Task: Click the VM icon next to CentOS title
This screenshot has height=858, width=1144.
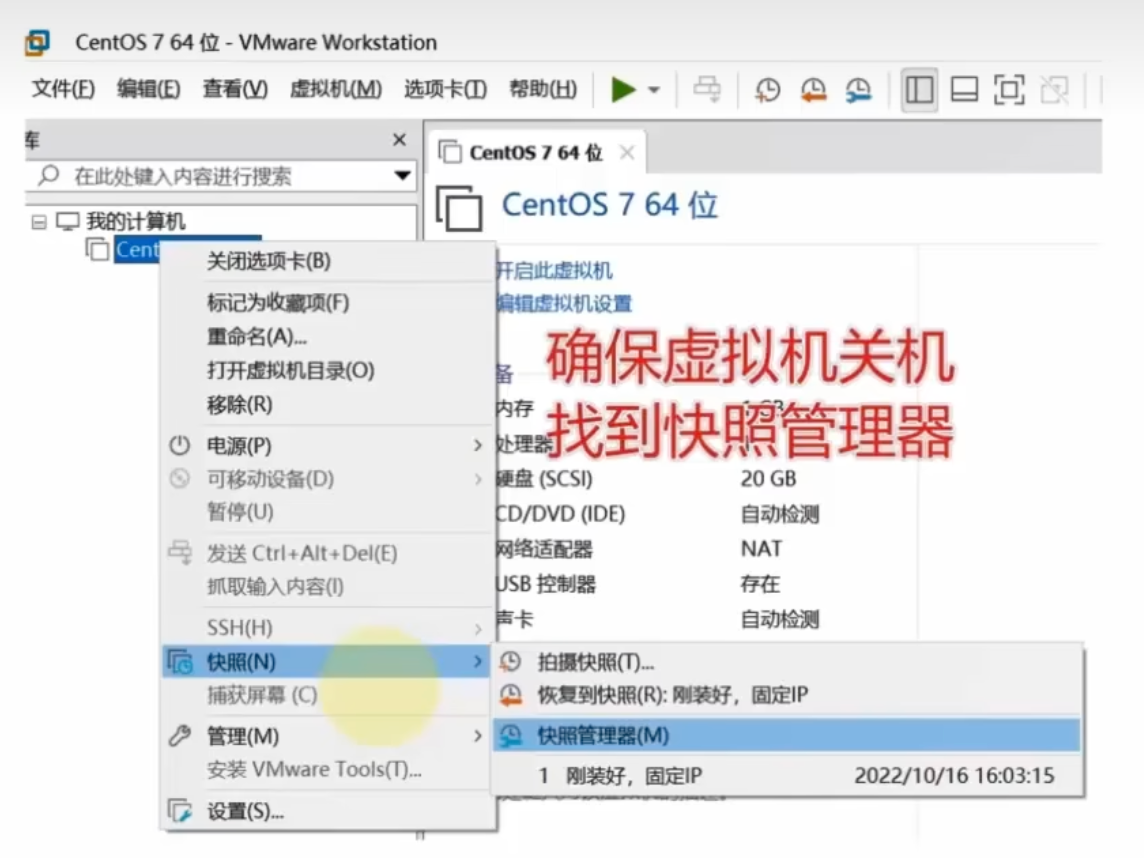Action: click(x=459, y=208)
